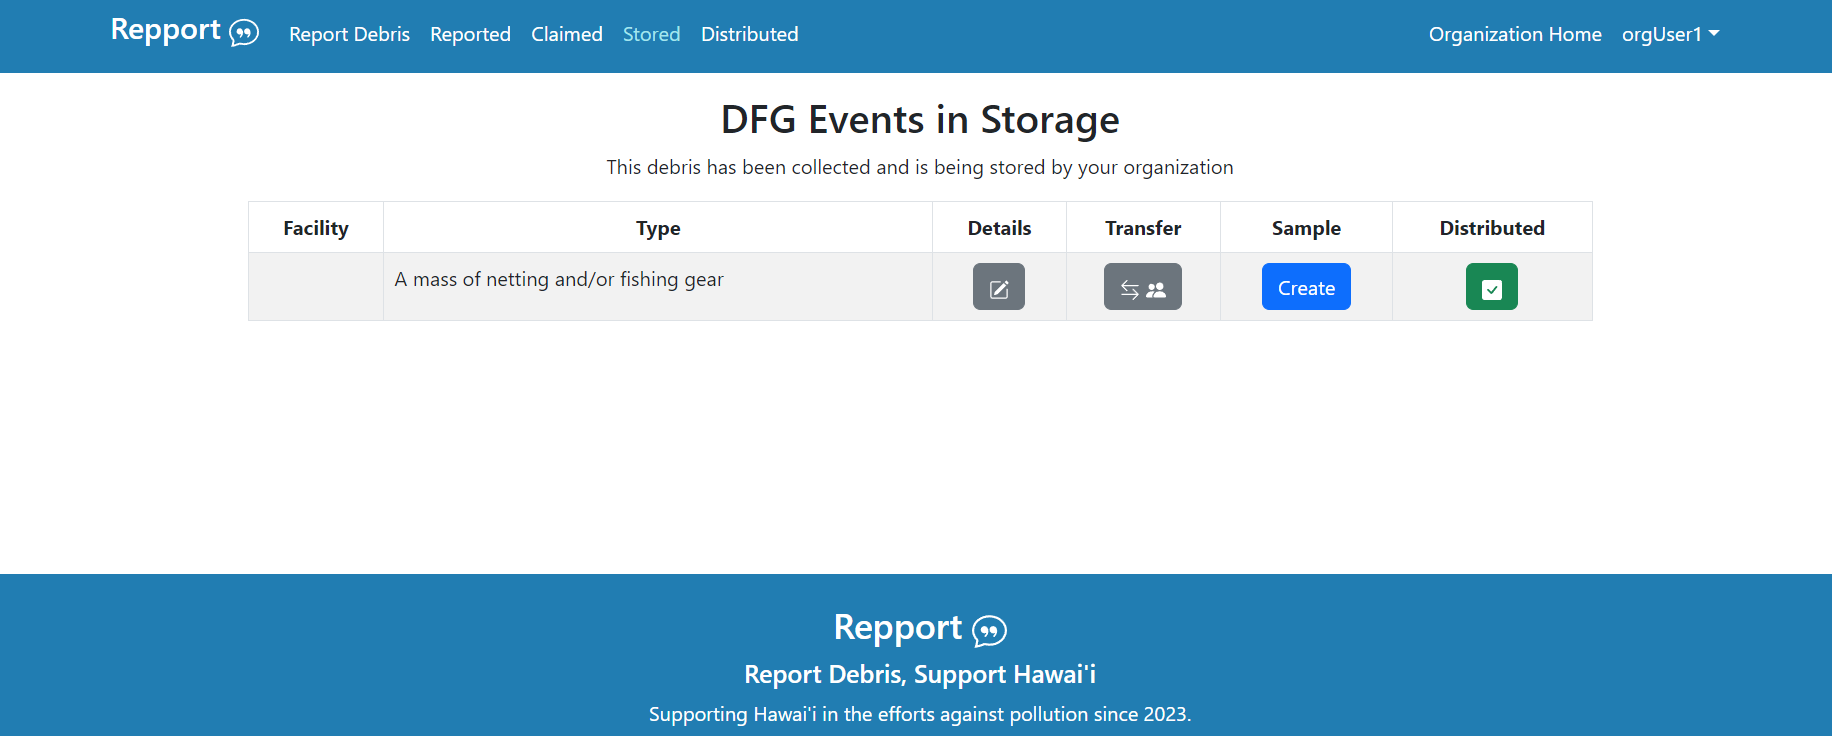Switch to the Claimed page
The height and width of the screenshot is (736, 1832).
566,34
